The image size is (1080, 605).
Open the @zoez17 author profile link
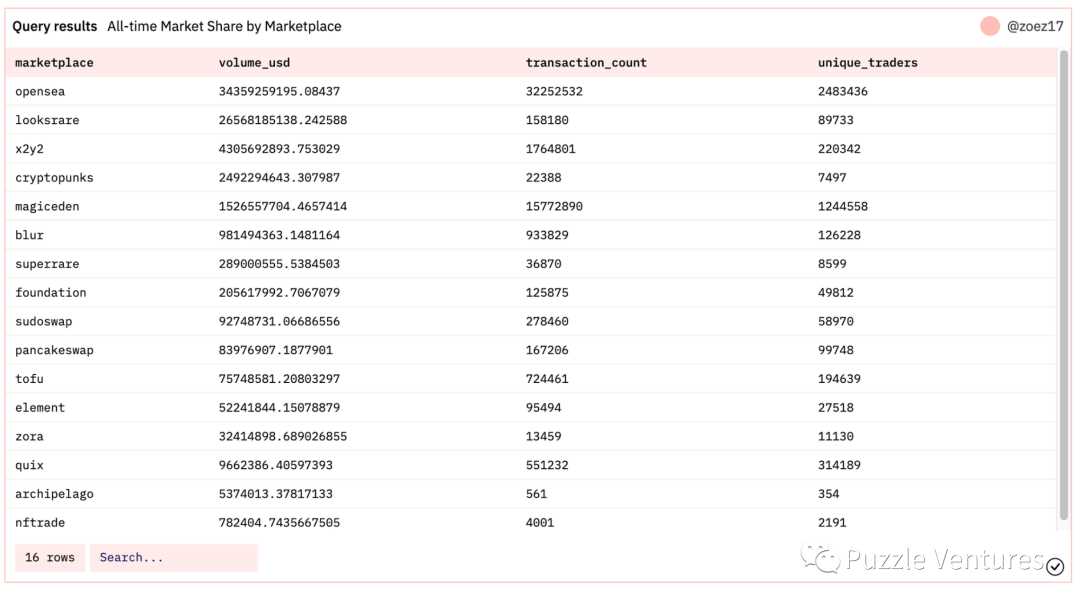coord(1035,27)
